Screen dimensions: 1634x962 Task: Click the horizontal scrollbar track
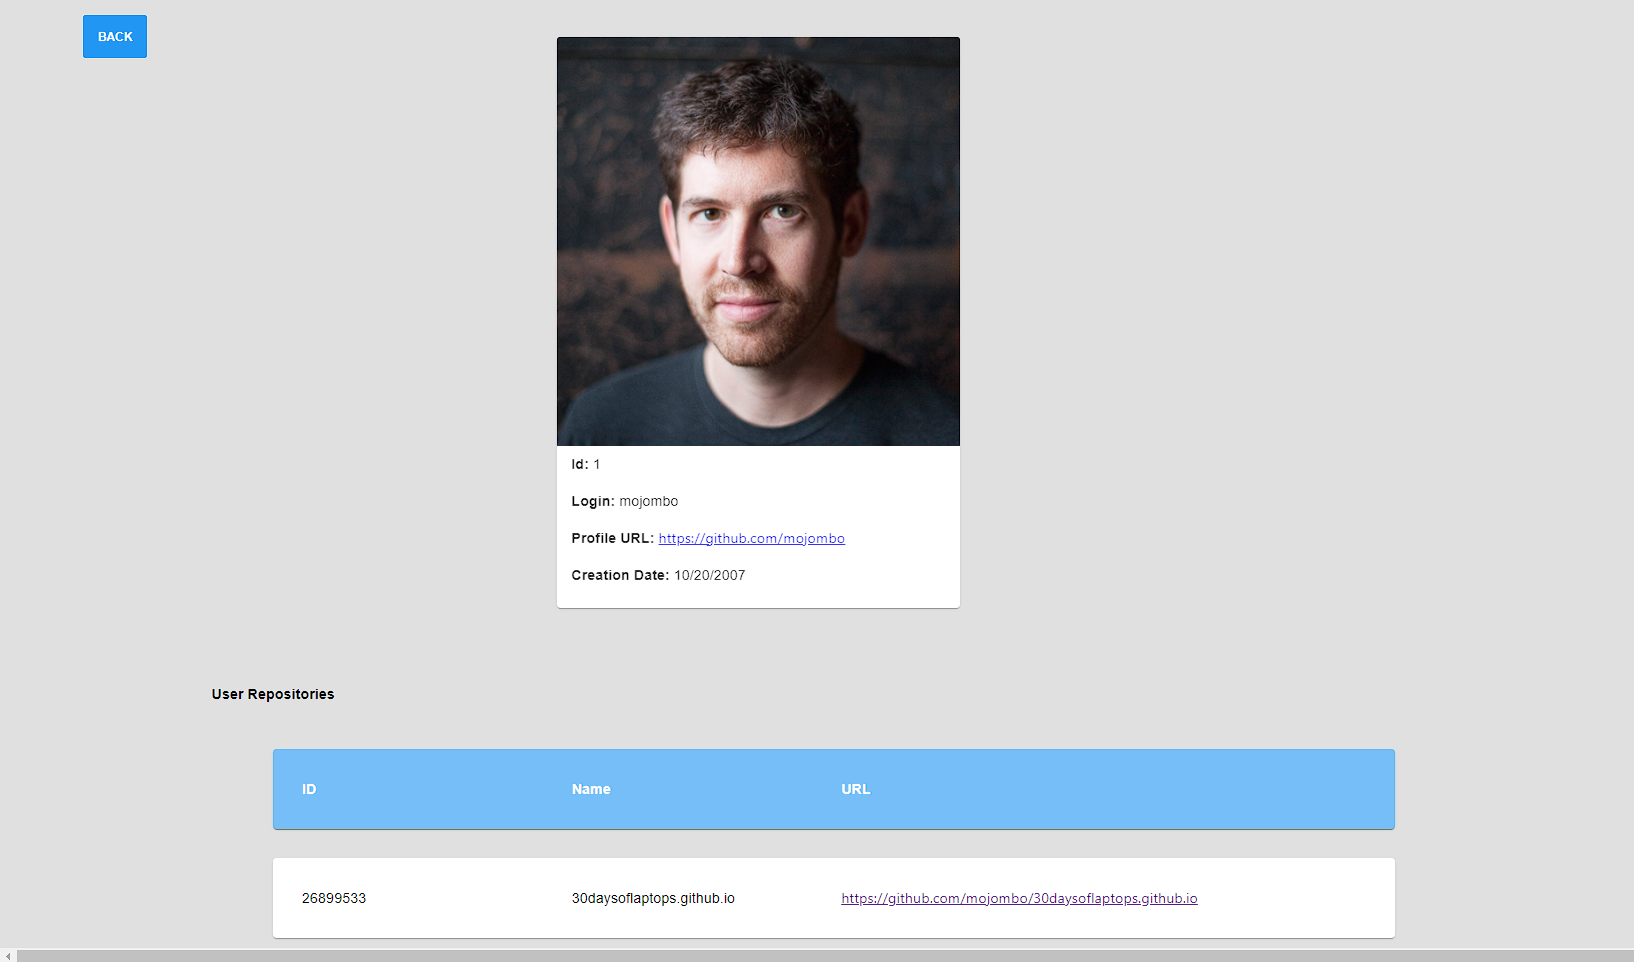(x=825, y=956)
